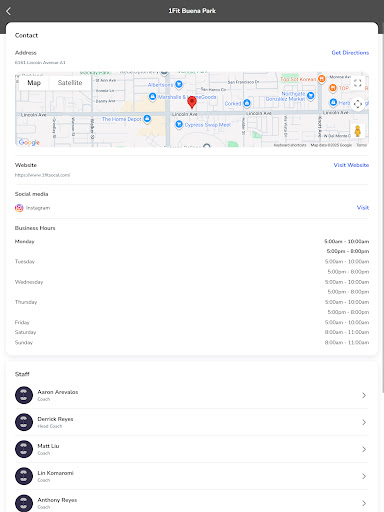
Task: Click the Street View pegman icon
Action: [x=358, y=131]
